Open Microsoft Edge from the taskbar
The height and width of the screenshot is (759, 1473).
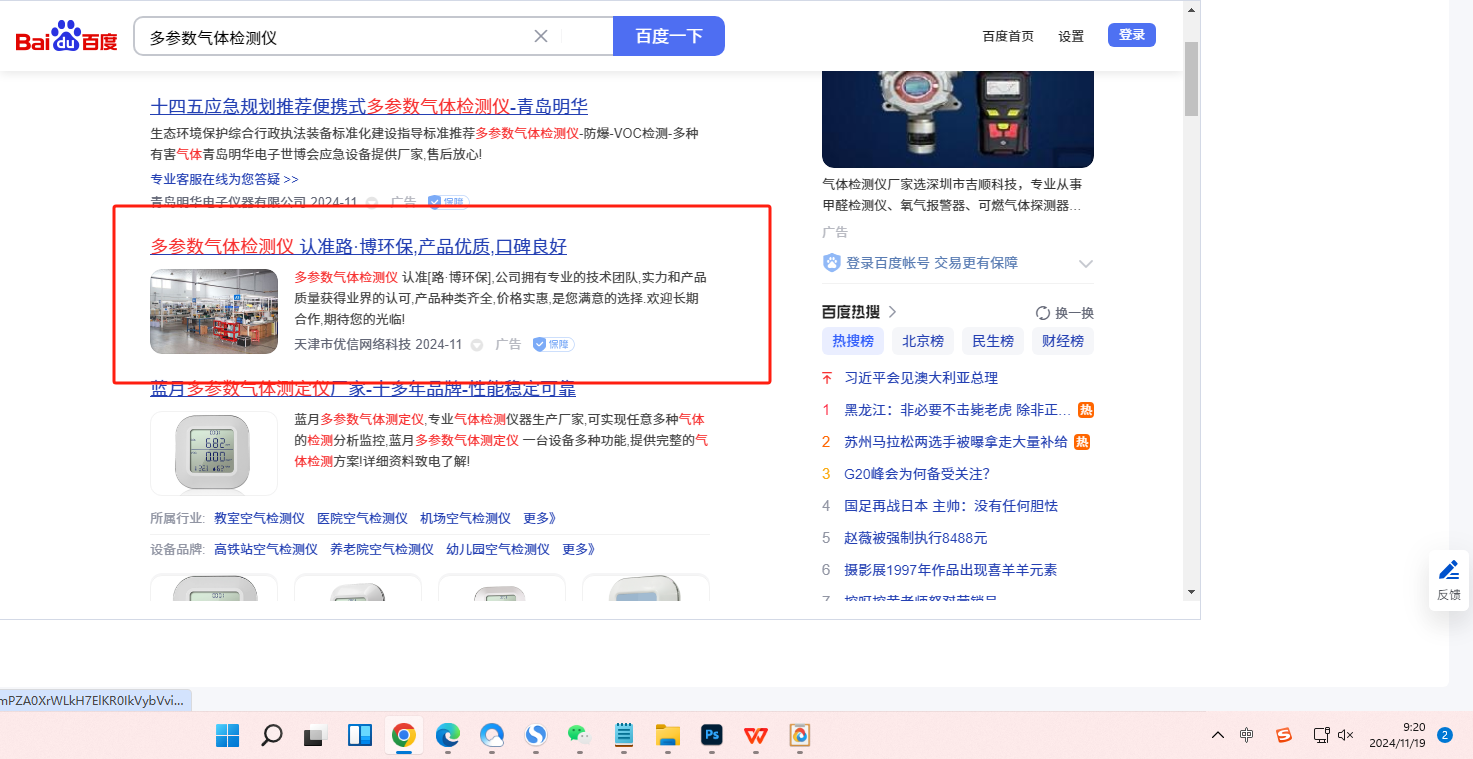coord(448,736)
